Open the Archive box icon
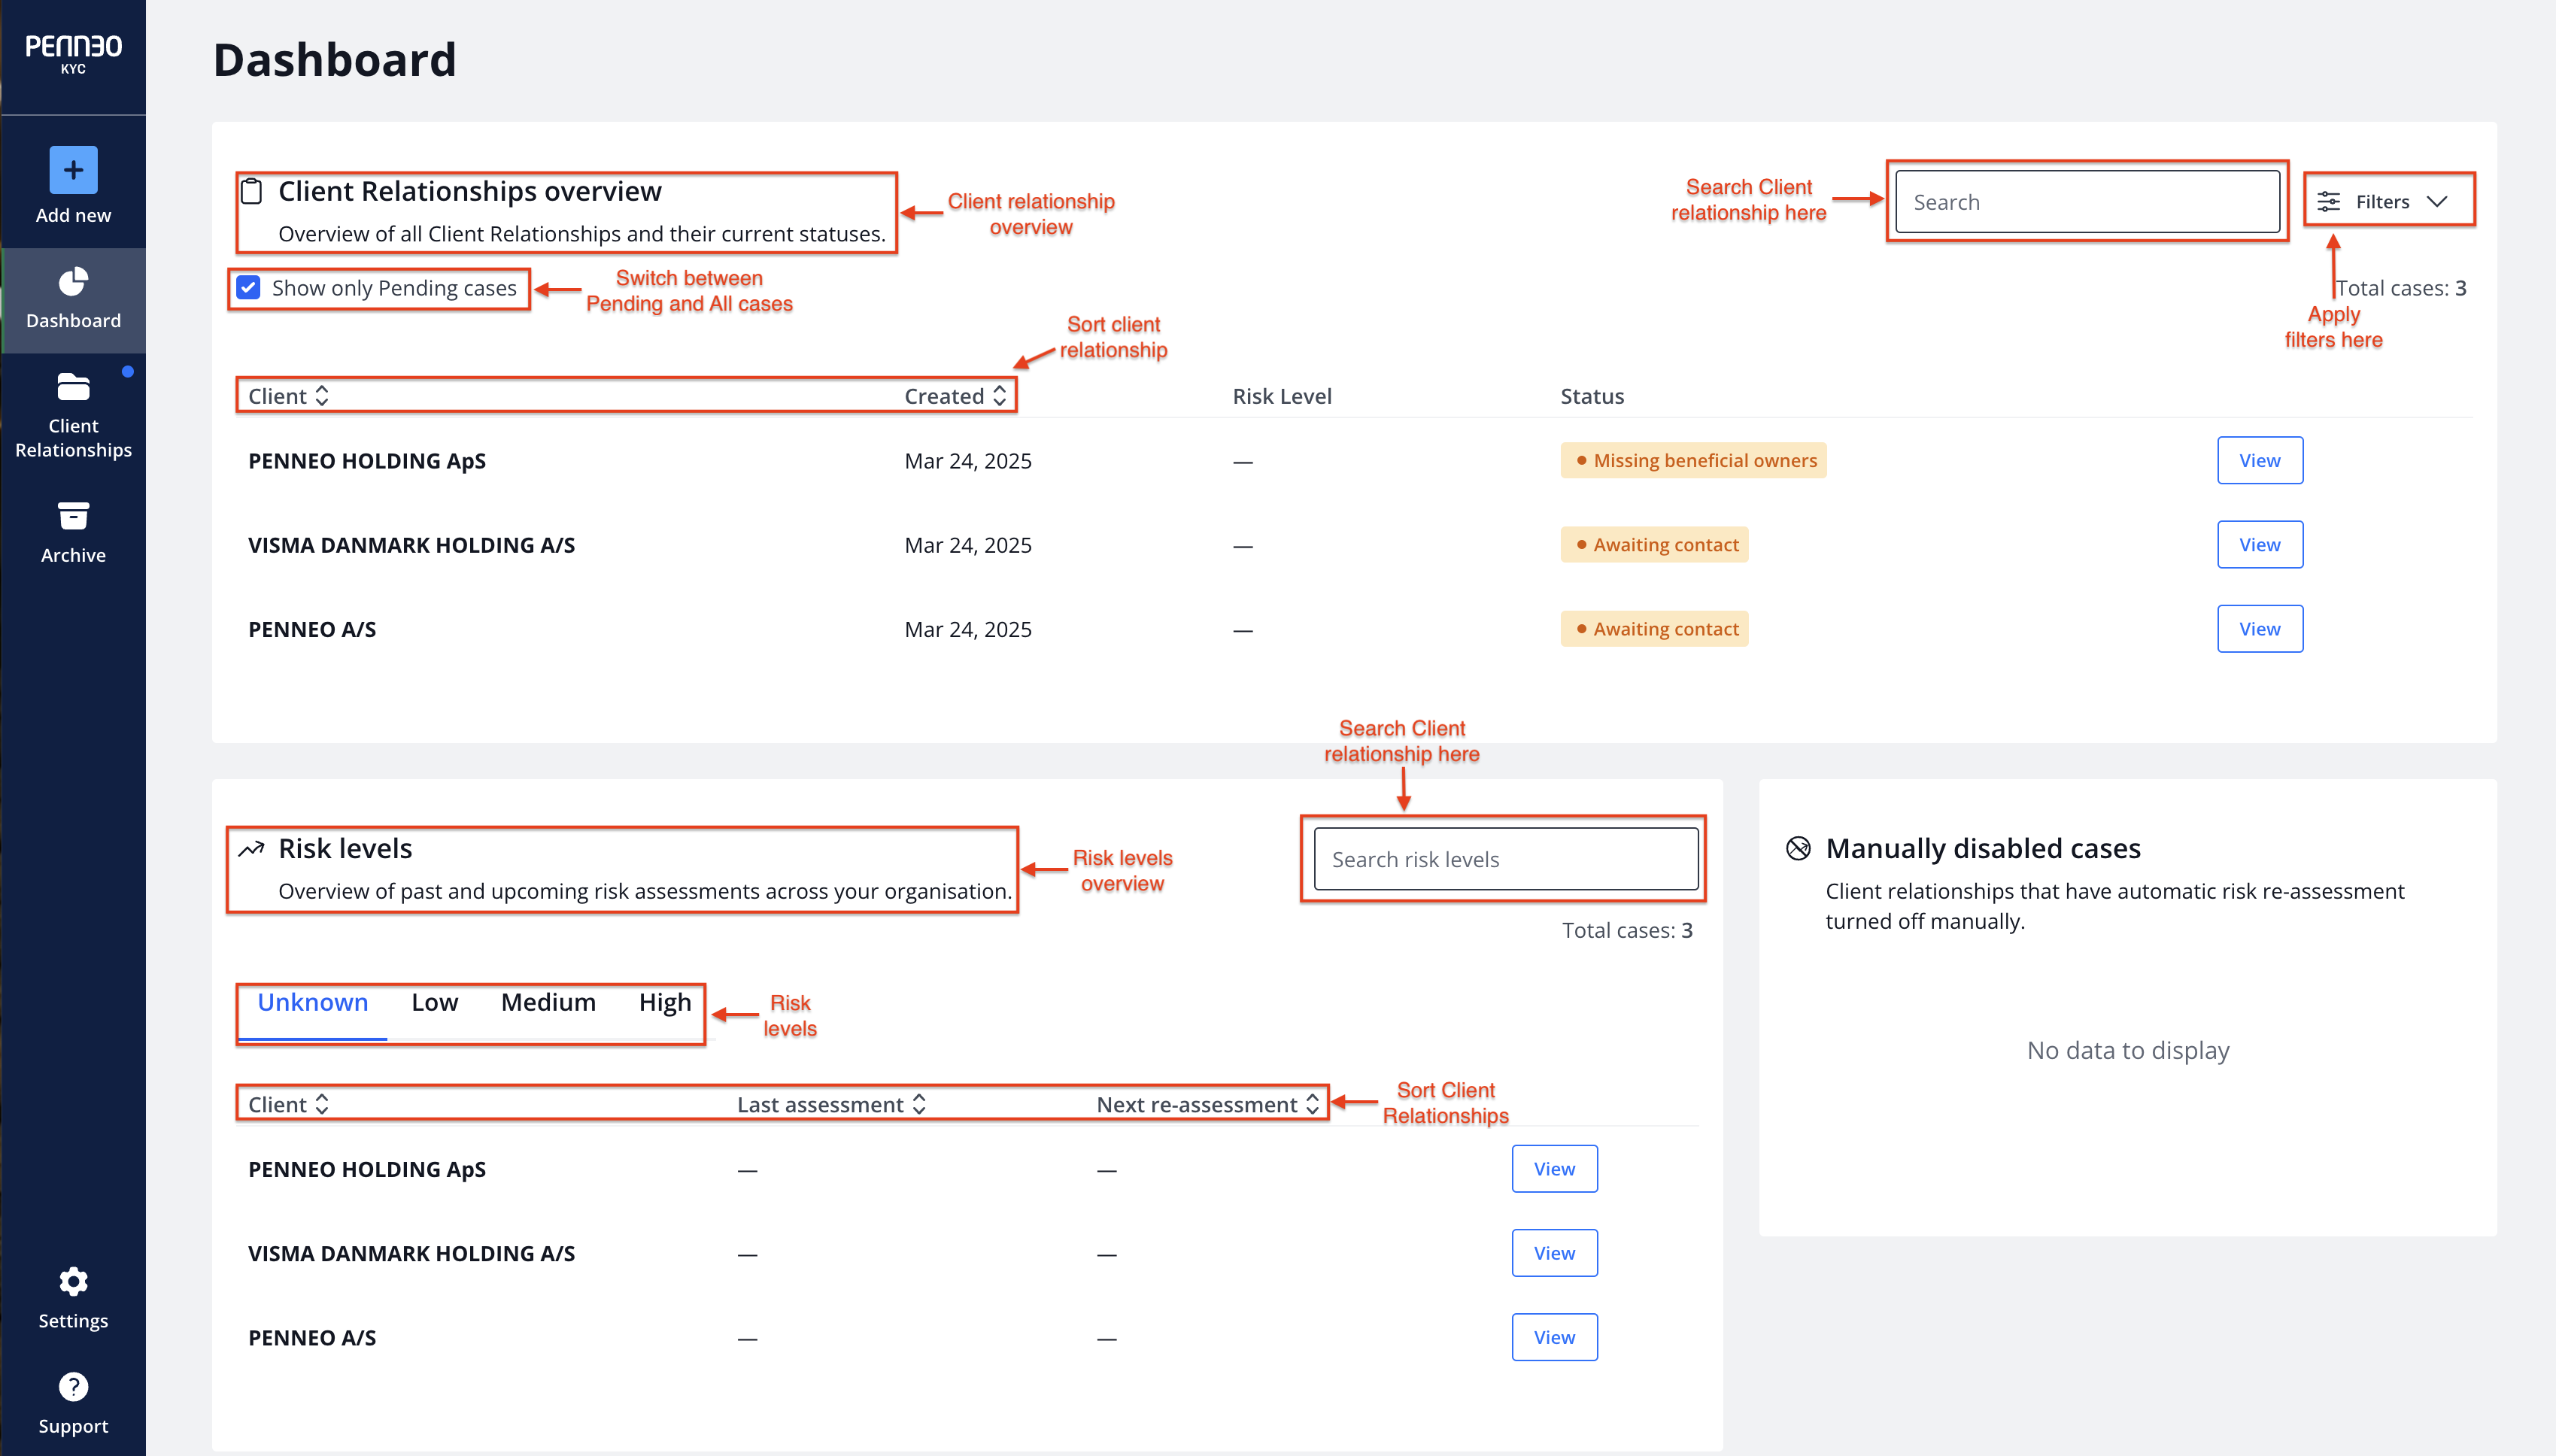Image resolution: width=2556 pixels, height=1456 pixels. pos(73,516)
